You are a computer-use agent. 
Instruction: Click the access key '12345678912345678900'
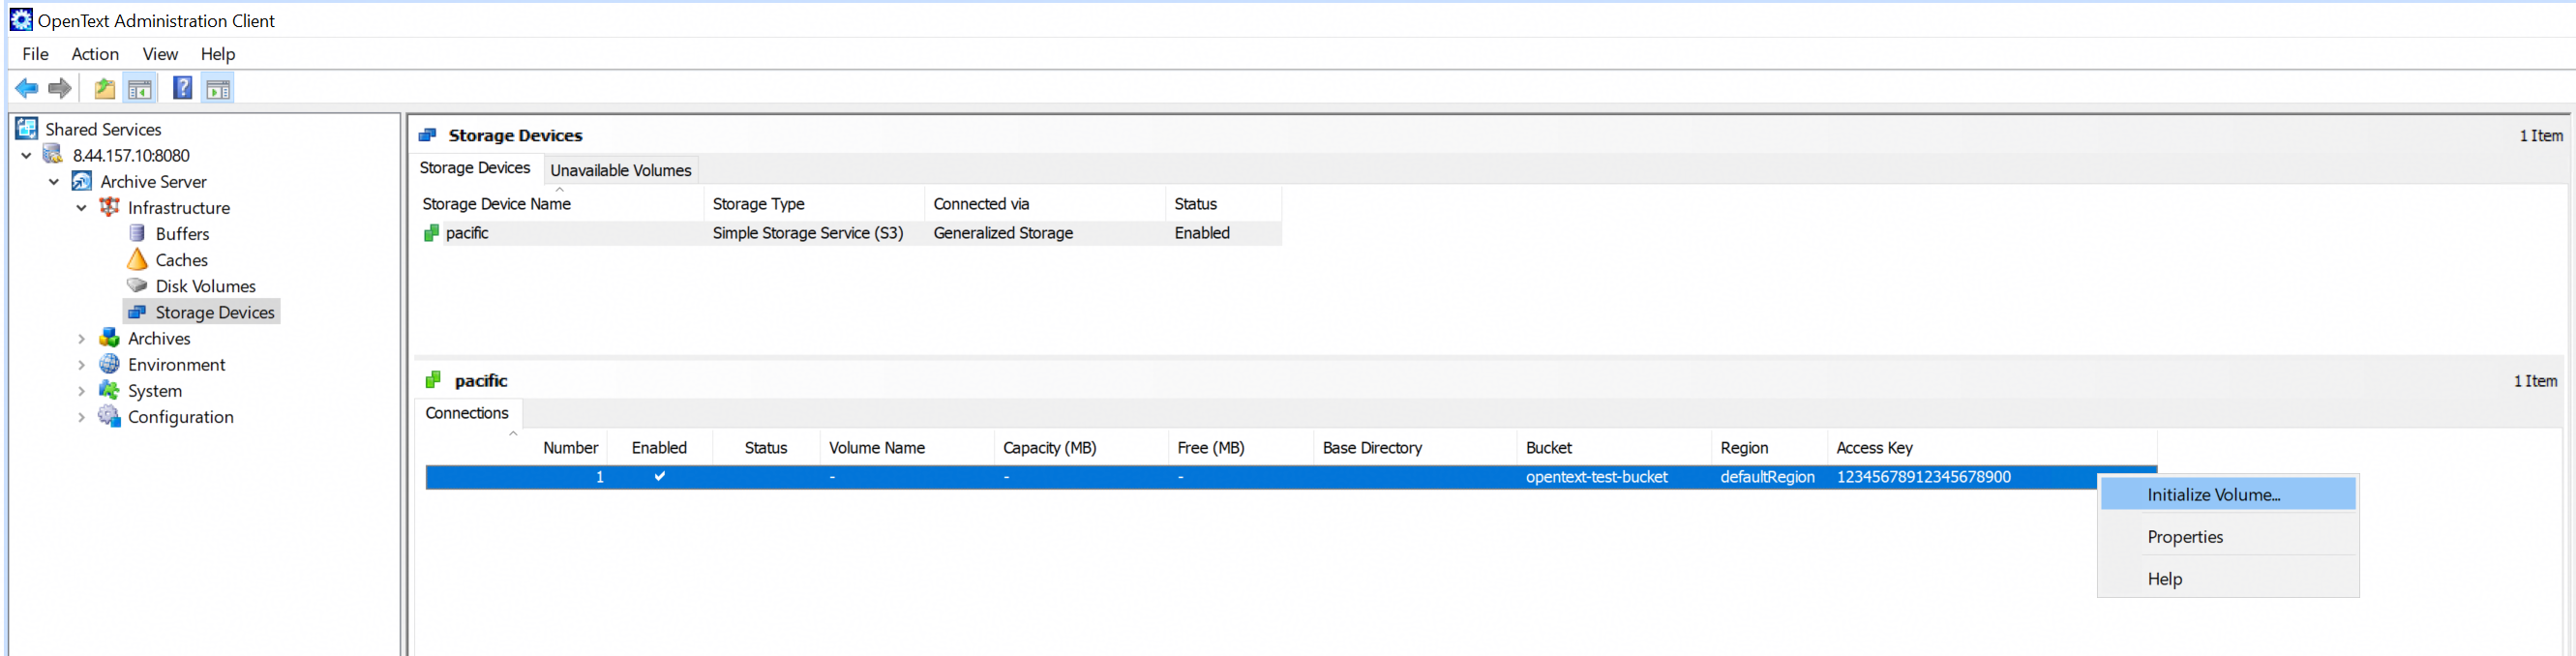1923,477
